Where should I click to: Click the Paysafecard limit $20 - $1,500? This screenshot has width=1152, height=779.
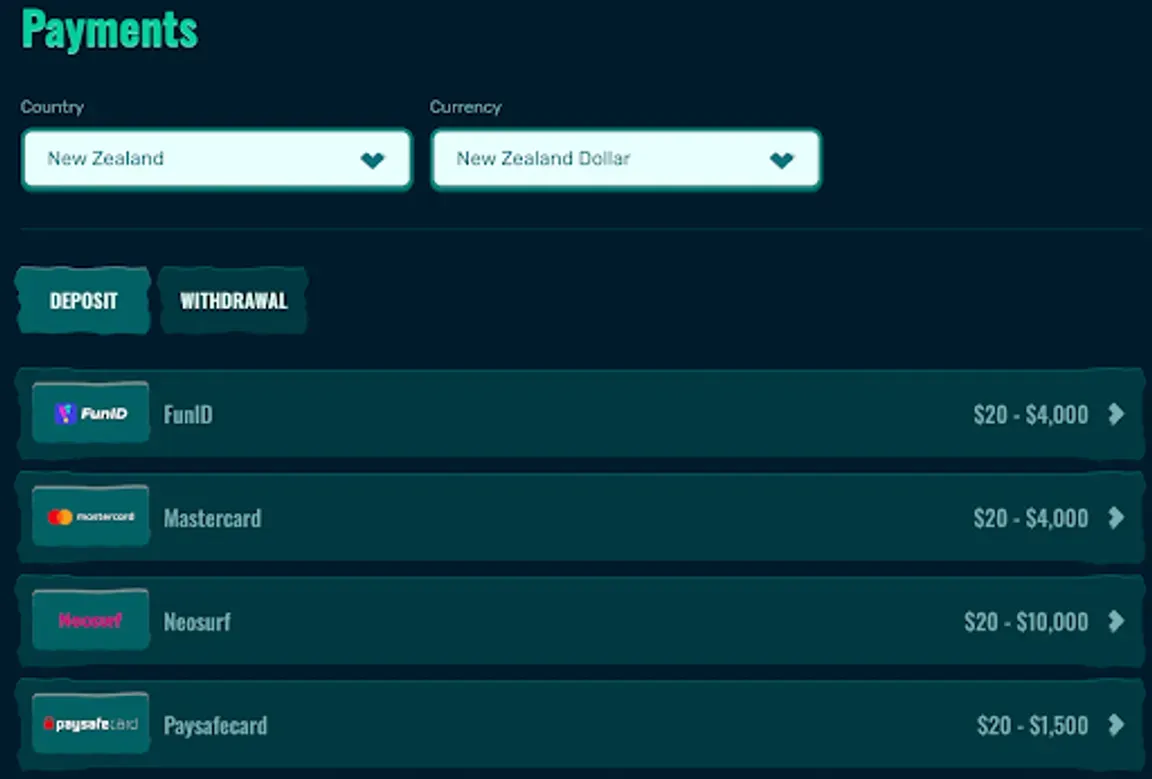pyautogui.click(x=1032, y=725)
